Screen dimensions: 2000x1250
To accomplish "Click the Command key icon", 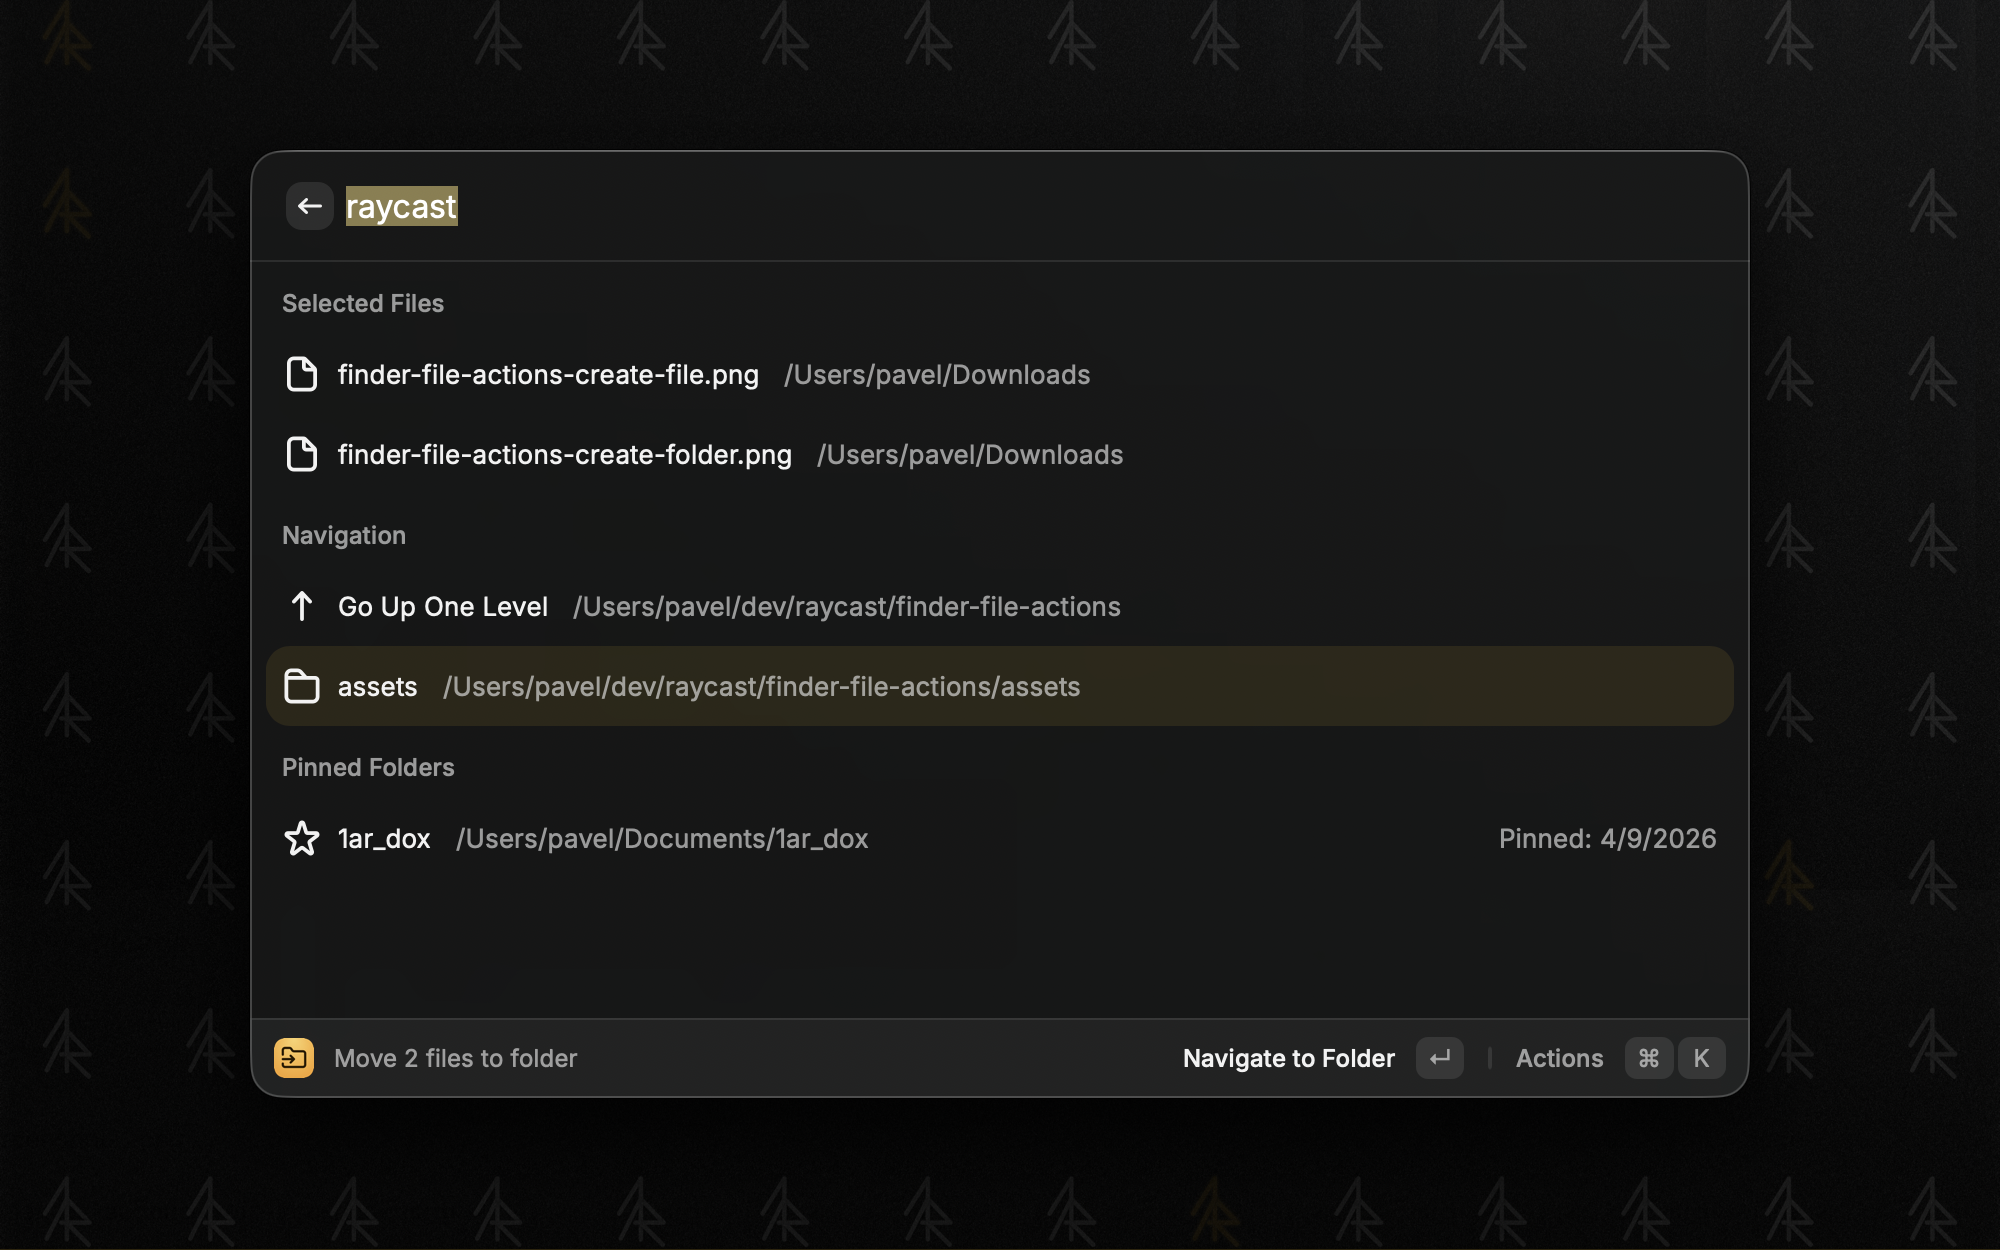I will pos(1649,1058).
